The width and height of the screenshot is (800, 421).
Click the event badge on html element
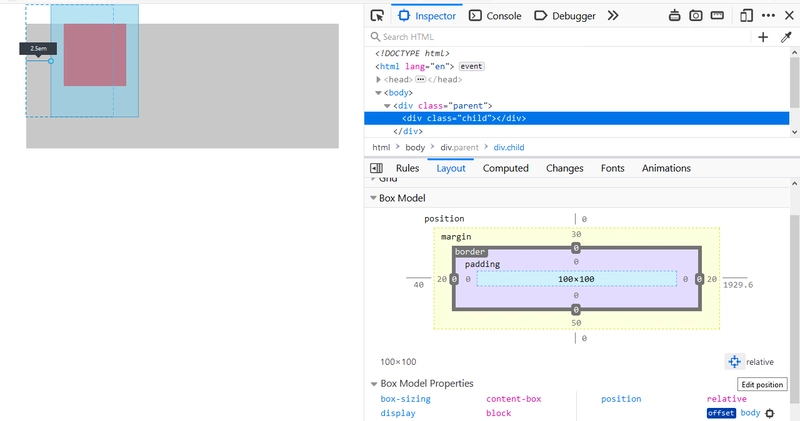(x=471, y=66)
